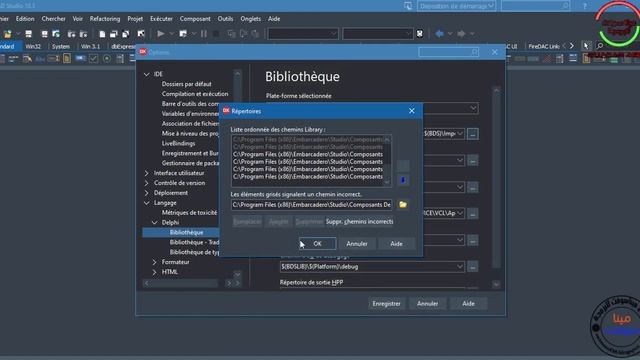Image resolution: width=640 pixels, height=360 pixels.
Task: Open the Disposition de démarrage dropdown
Action: click(x=456, y=6)
